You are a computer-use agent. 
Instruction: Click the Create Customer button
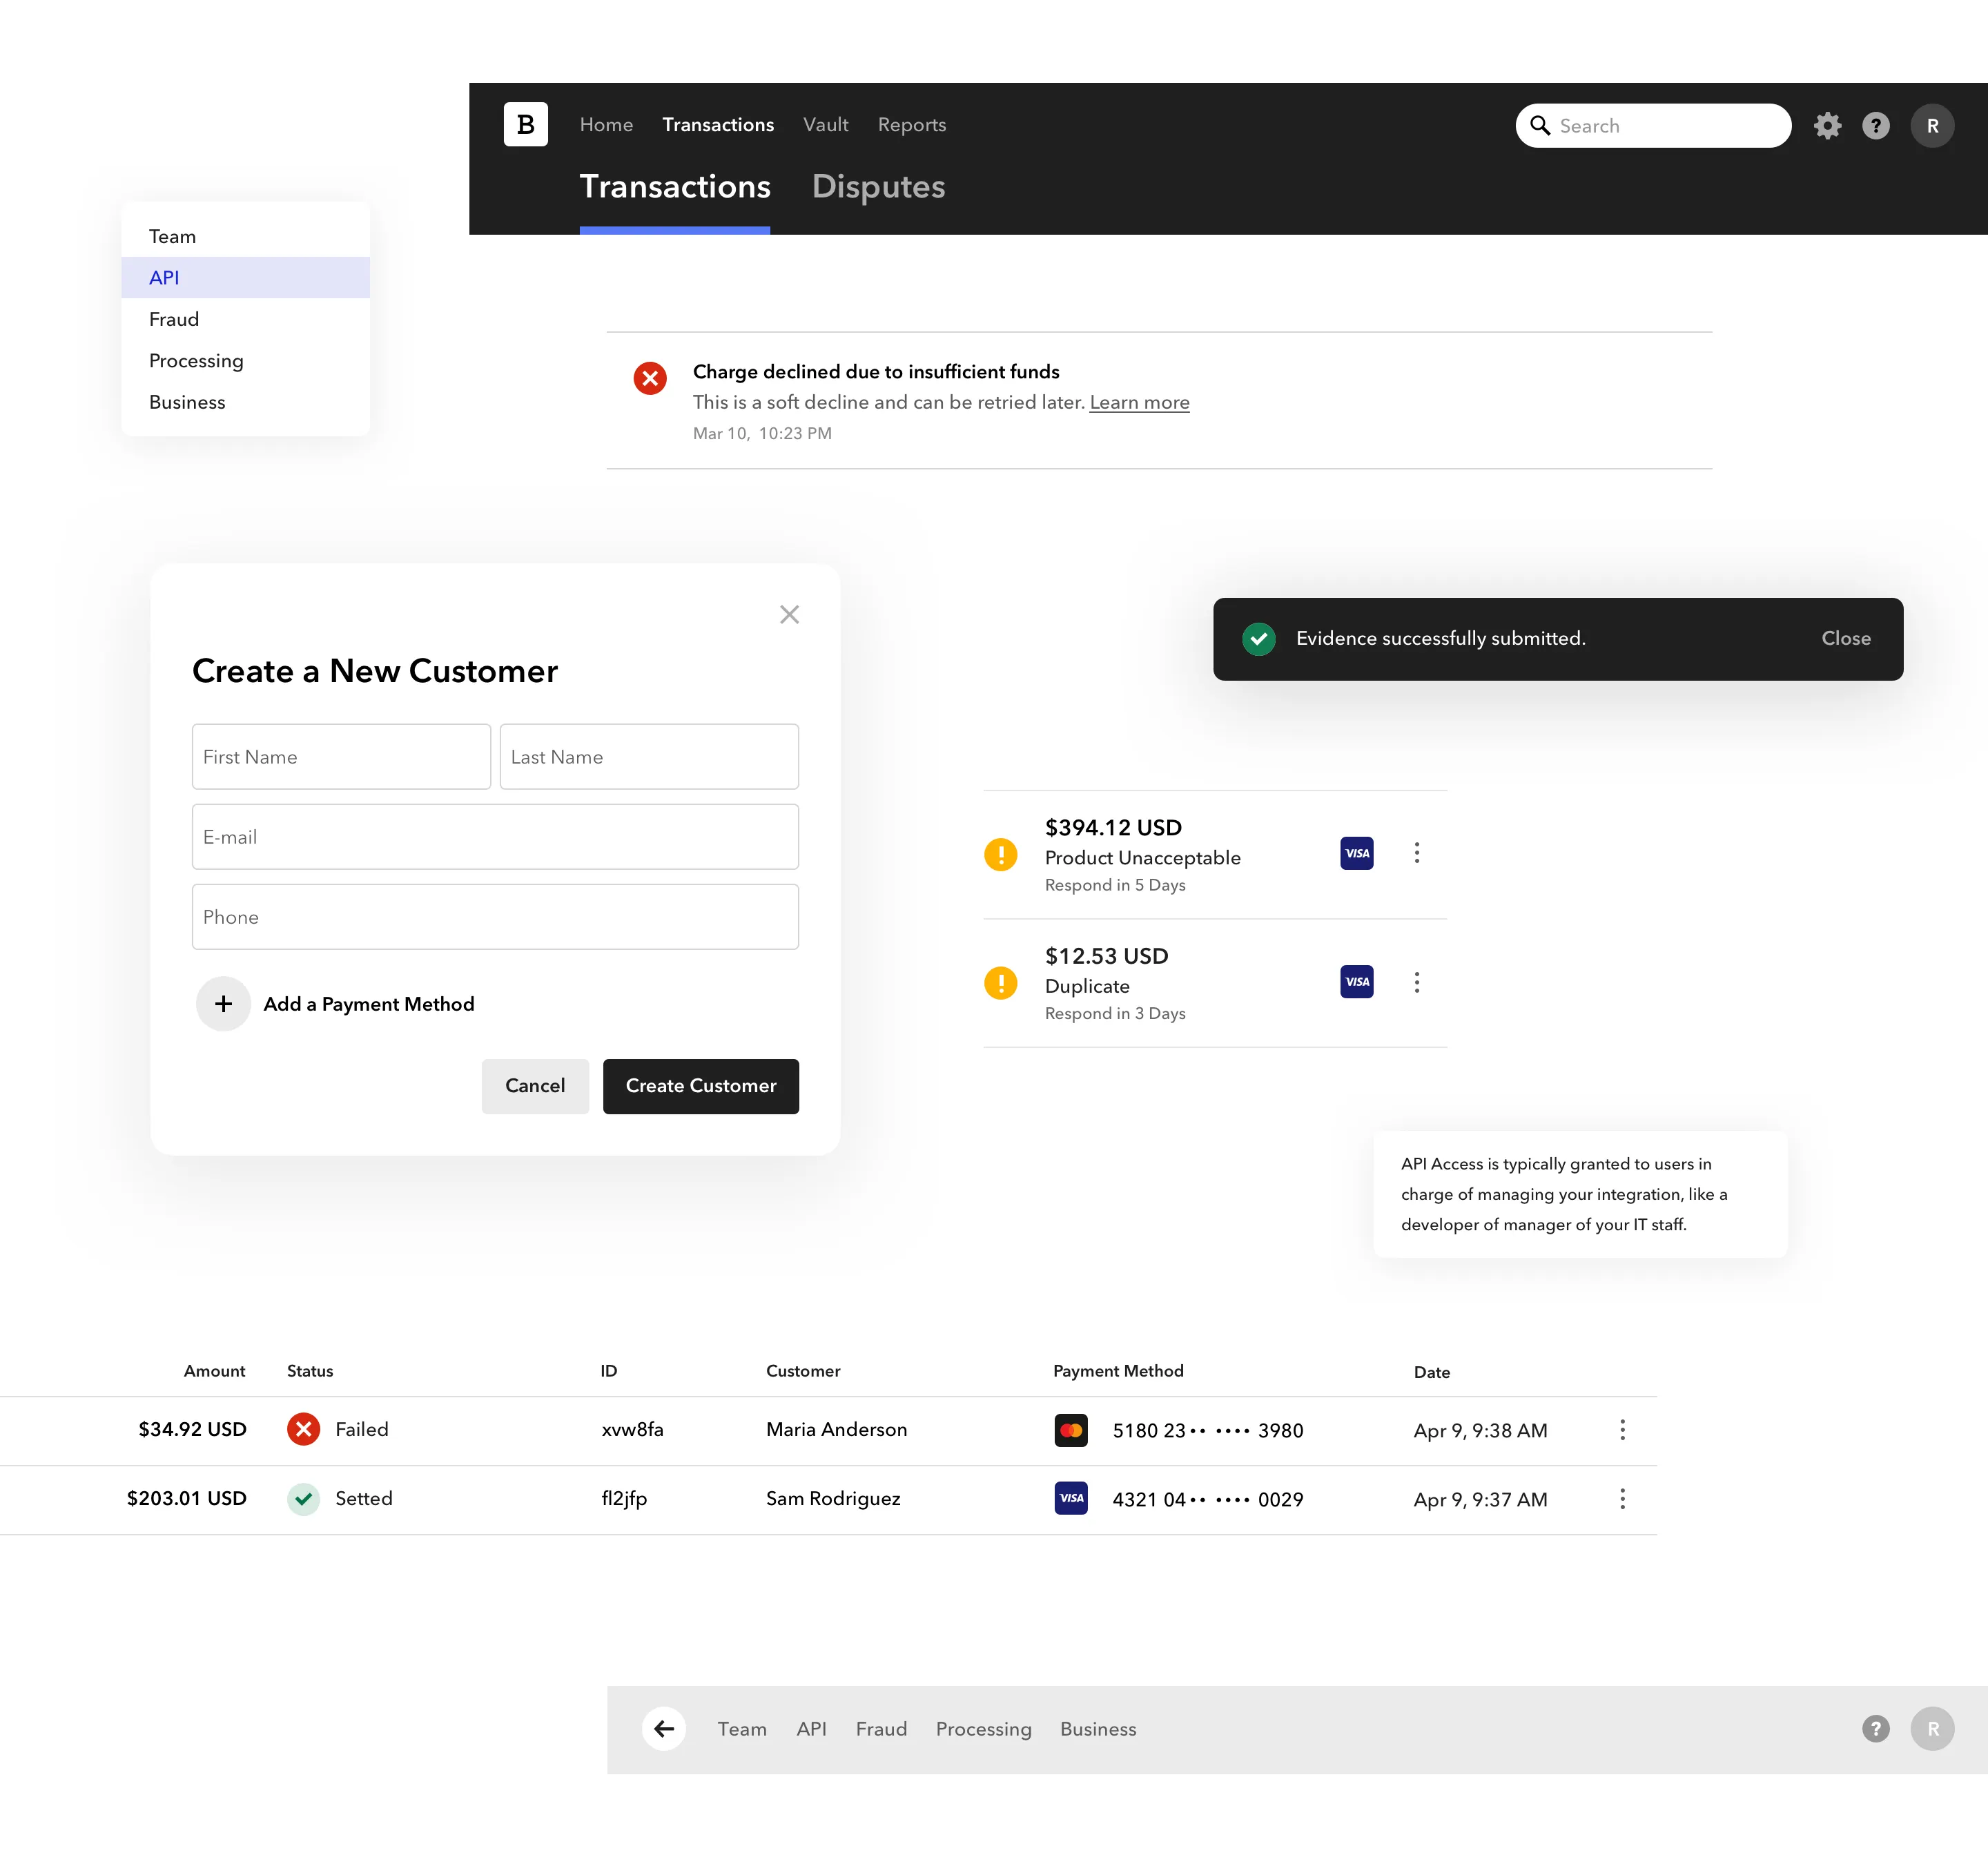(700, 1086)
